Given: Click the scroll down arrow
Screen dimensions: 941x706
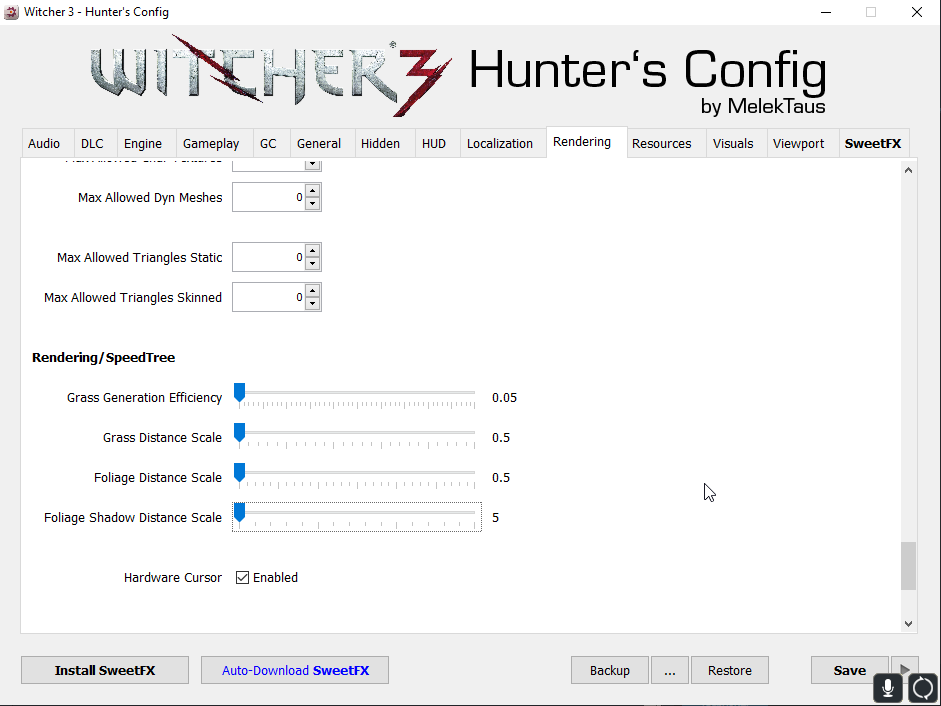Looking at the screenshot, I should pyautogui.click(x=908, y=624).
